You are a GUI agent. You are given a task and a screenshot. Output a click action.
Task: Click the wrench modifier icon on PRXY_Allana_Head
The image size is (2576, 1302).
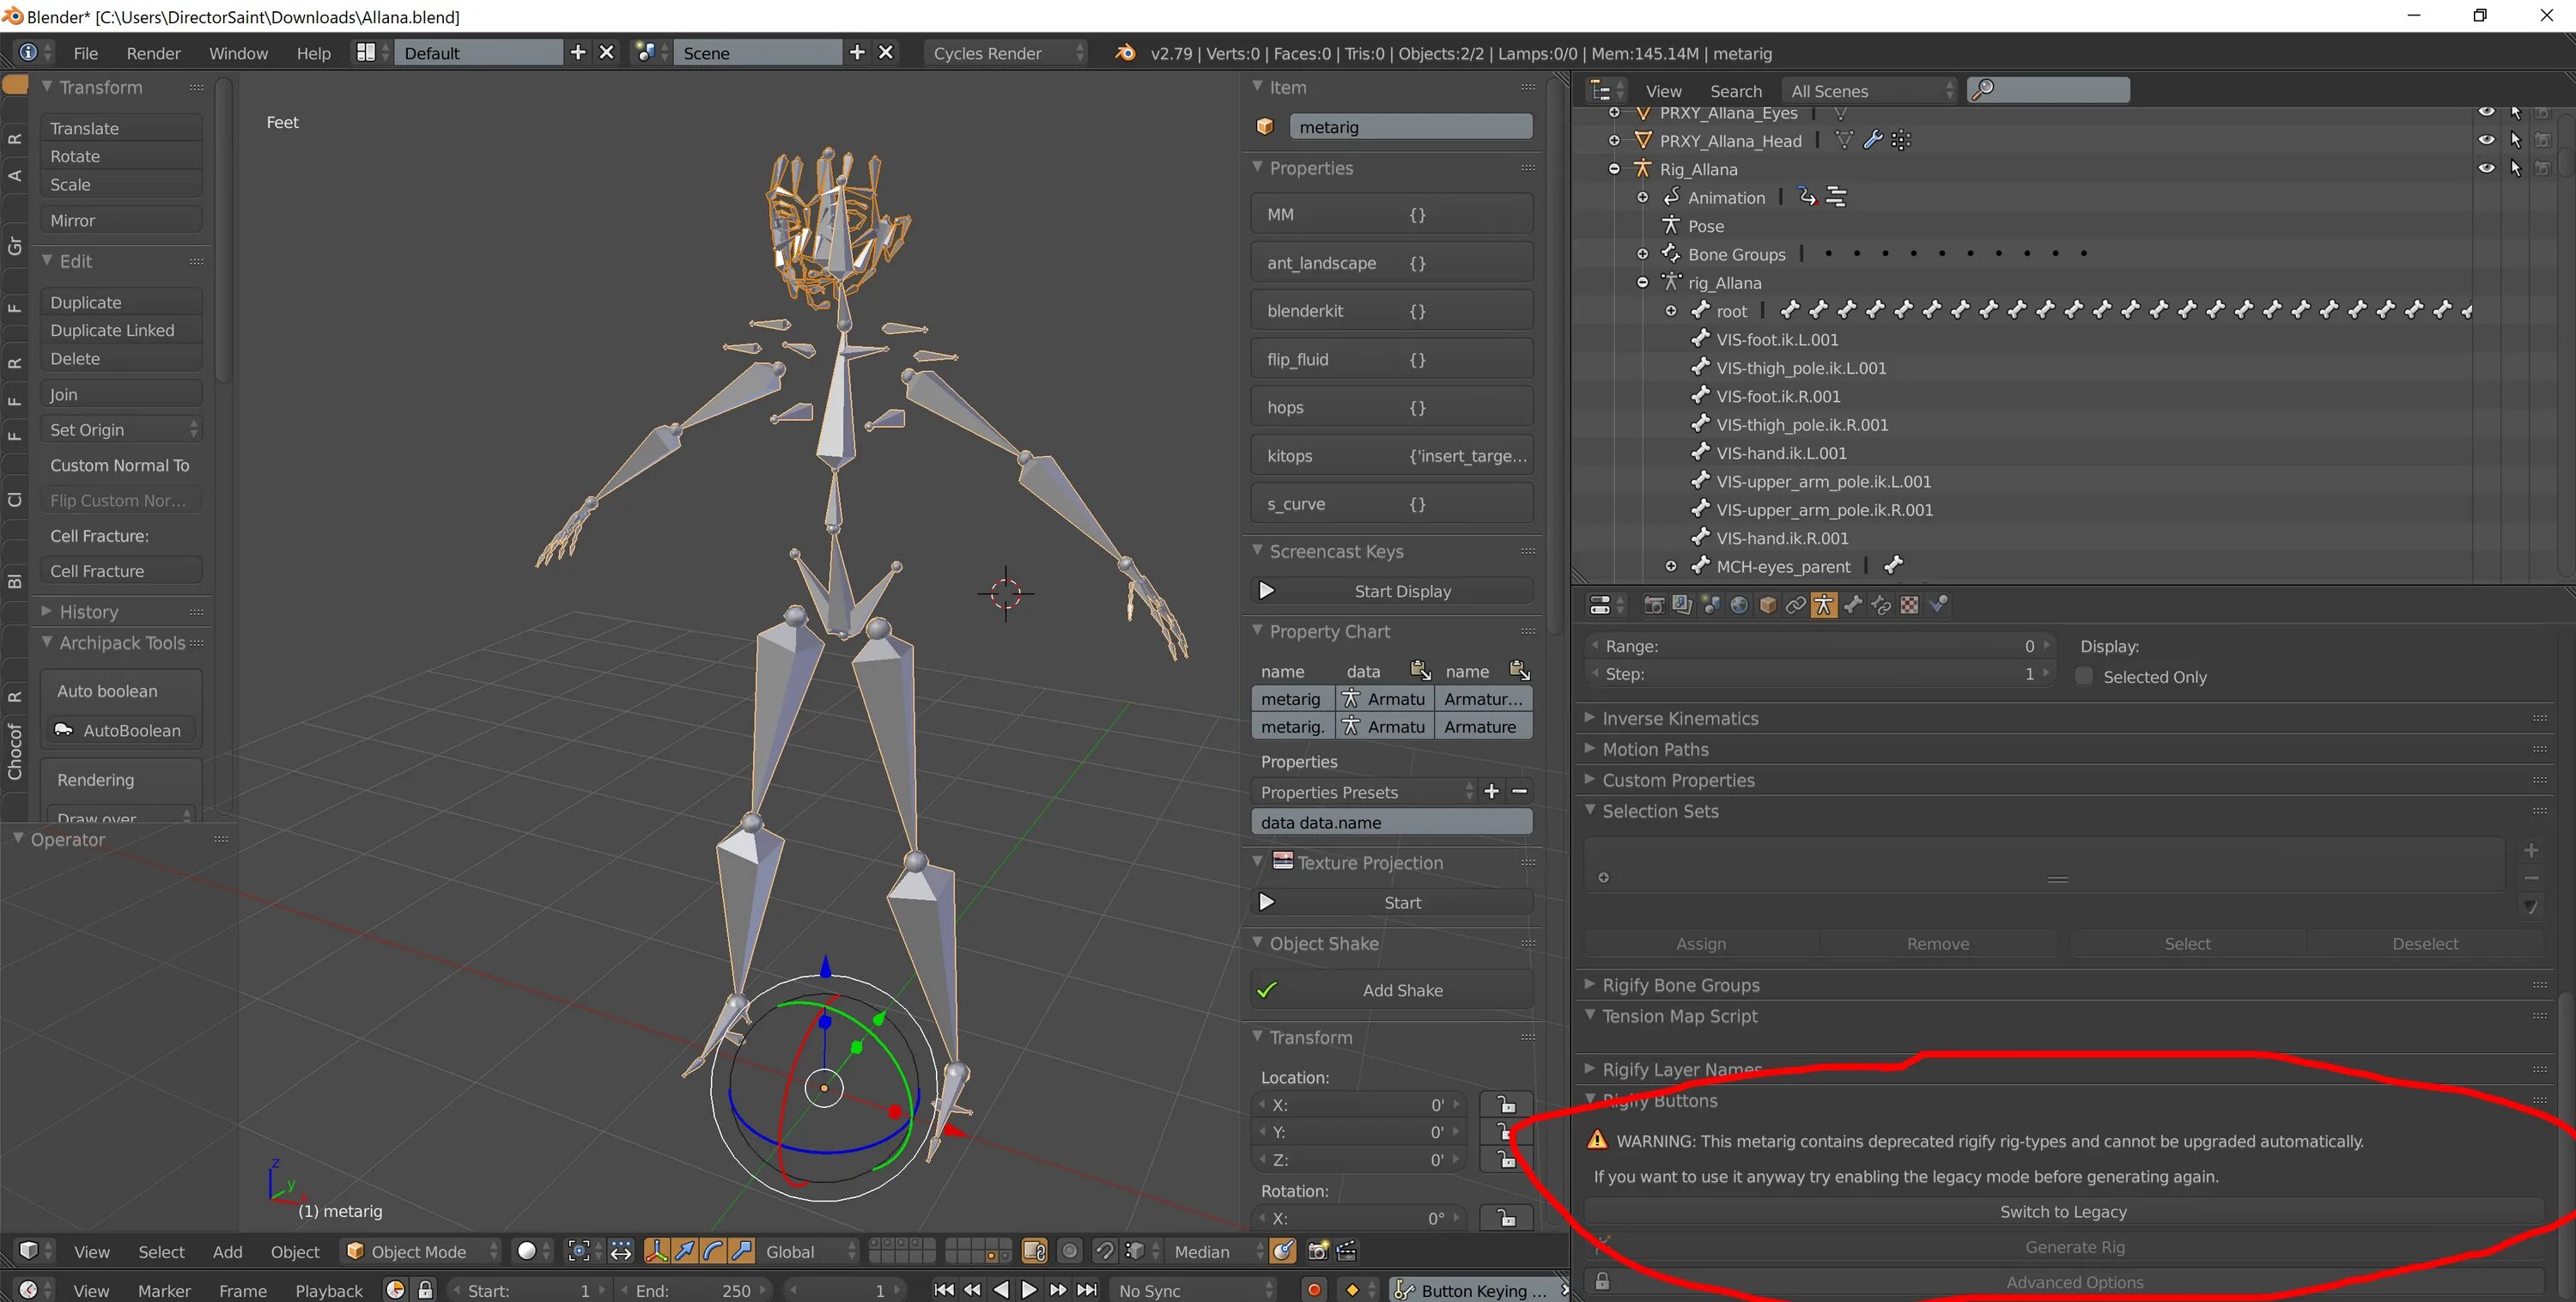(x=1873, y=140)
